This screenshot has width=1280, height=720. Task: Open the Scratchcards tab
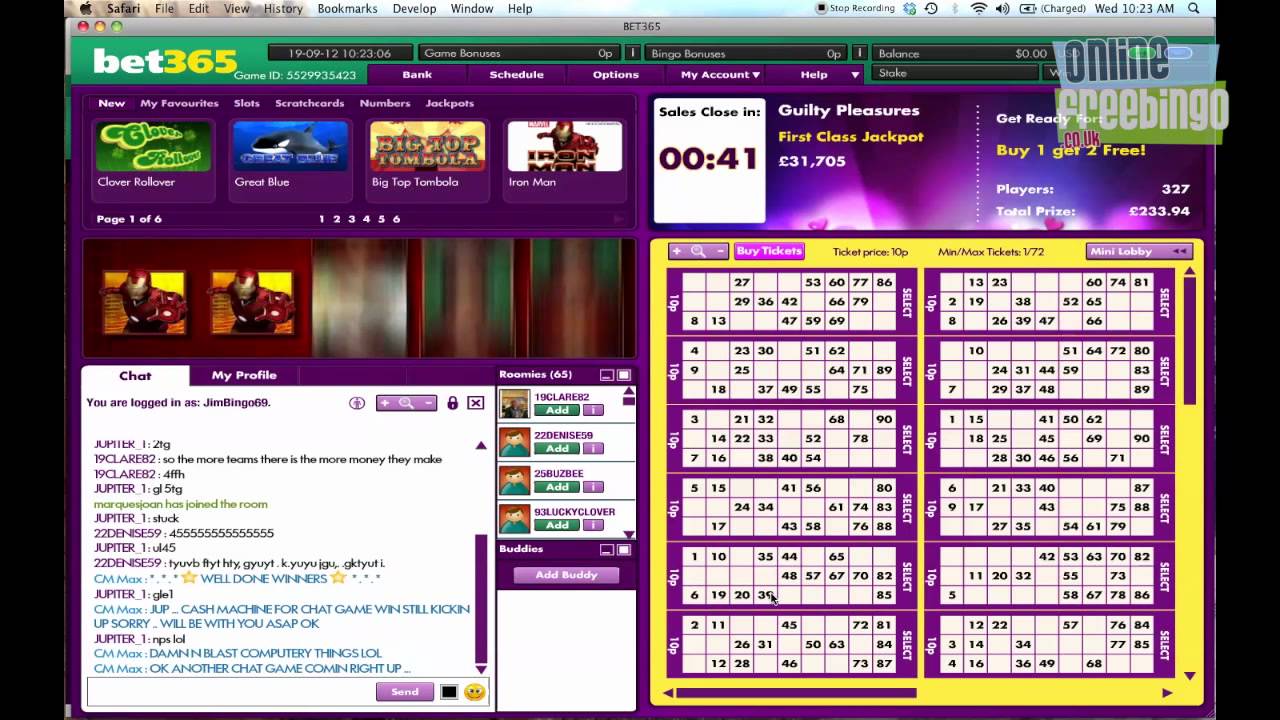click(310, 103)
